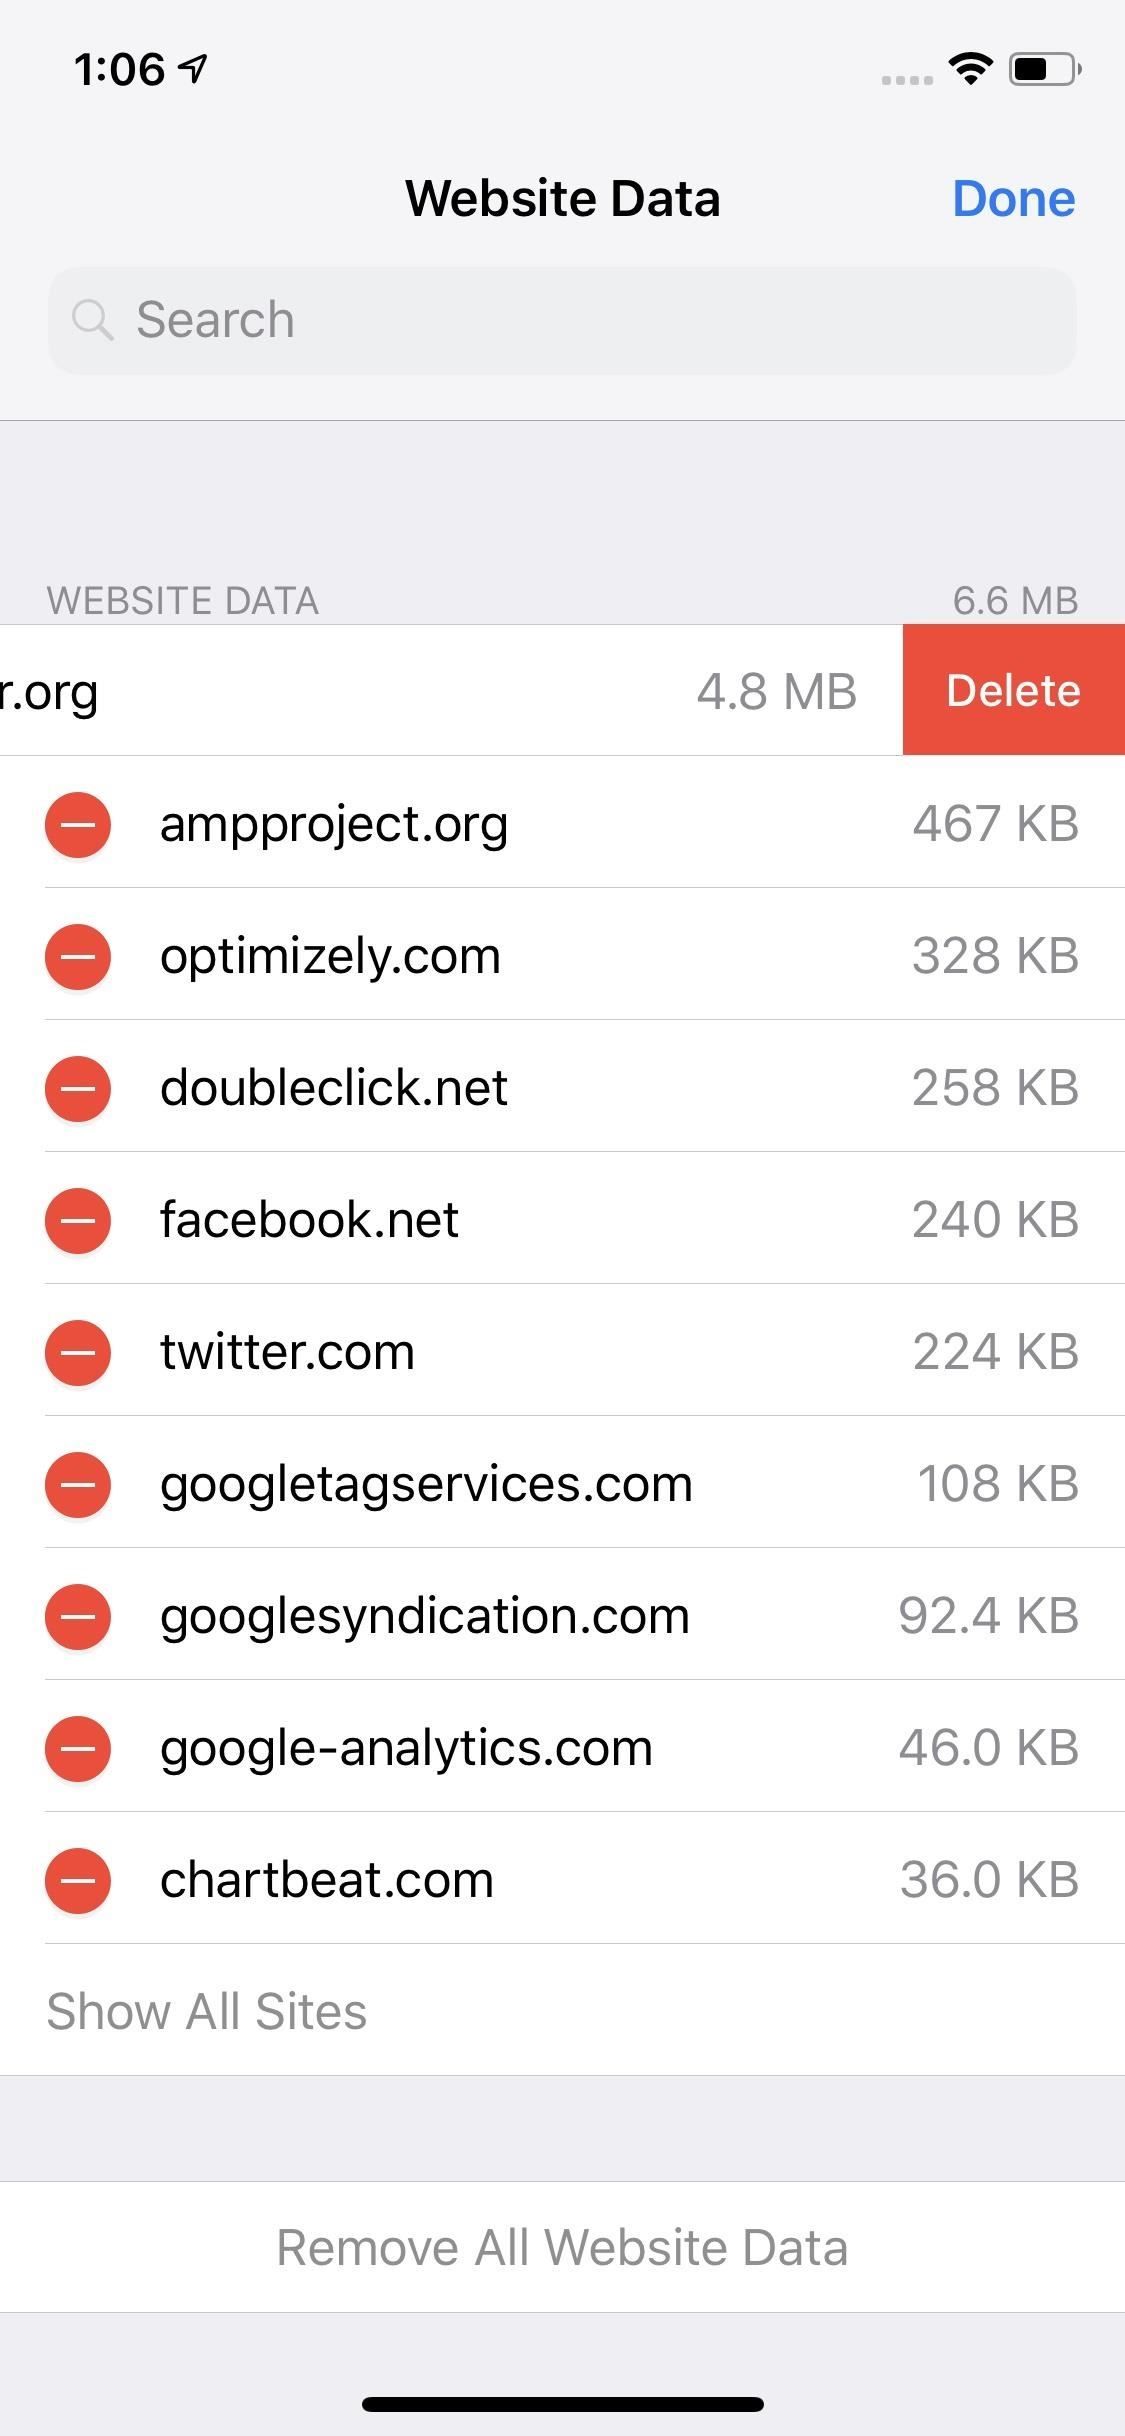The height and width of the screenshot is (2436, 1125).
Task: Confirm Delete on the revealed r.org row
Action: 1013,690
